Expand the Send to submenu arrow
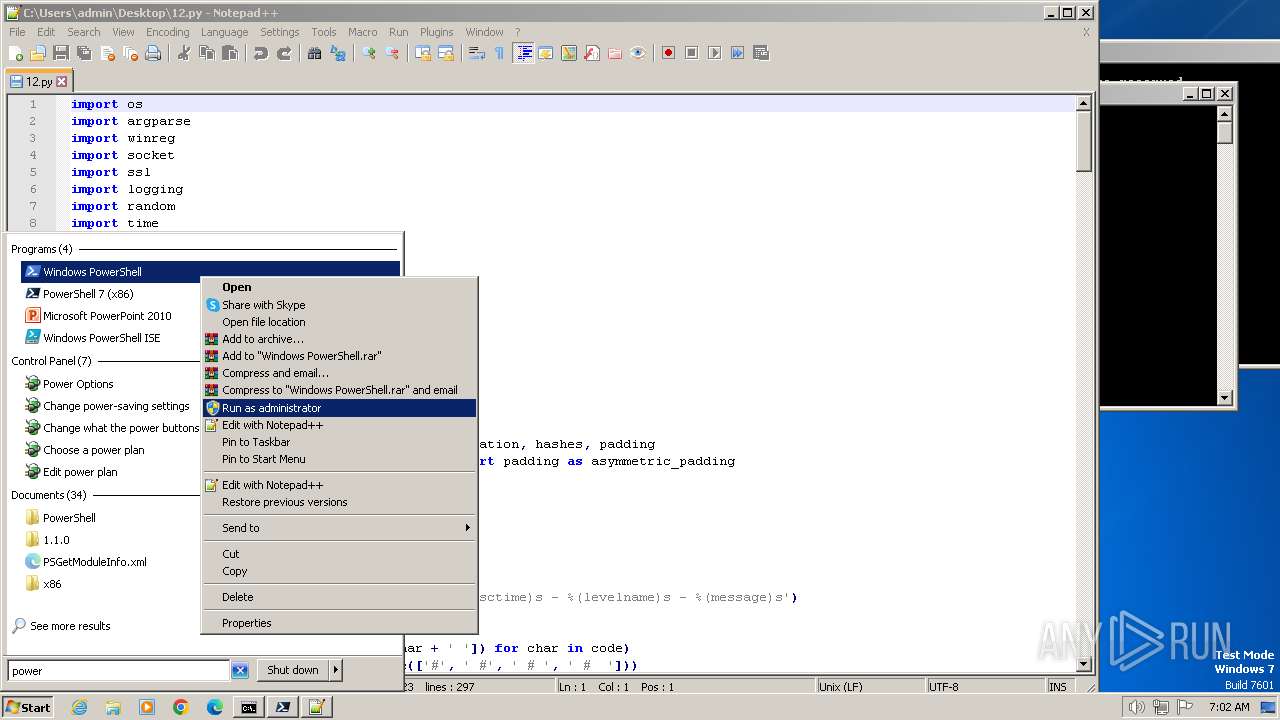 (x=467, y=528)
